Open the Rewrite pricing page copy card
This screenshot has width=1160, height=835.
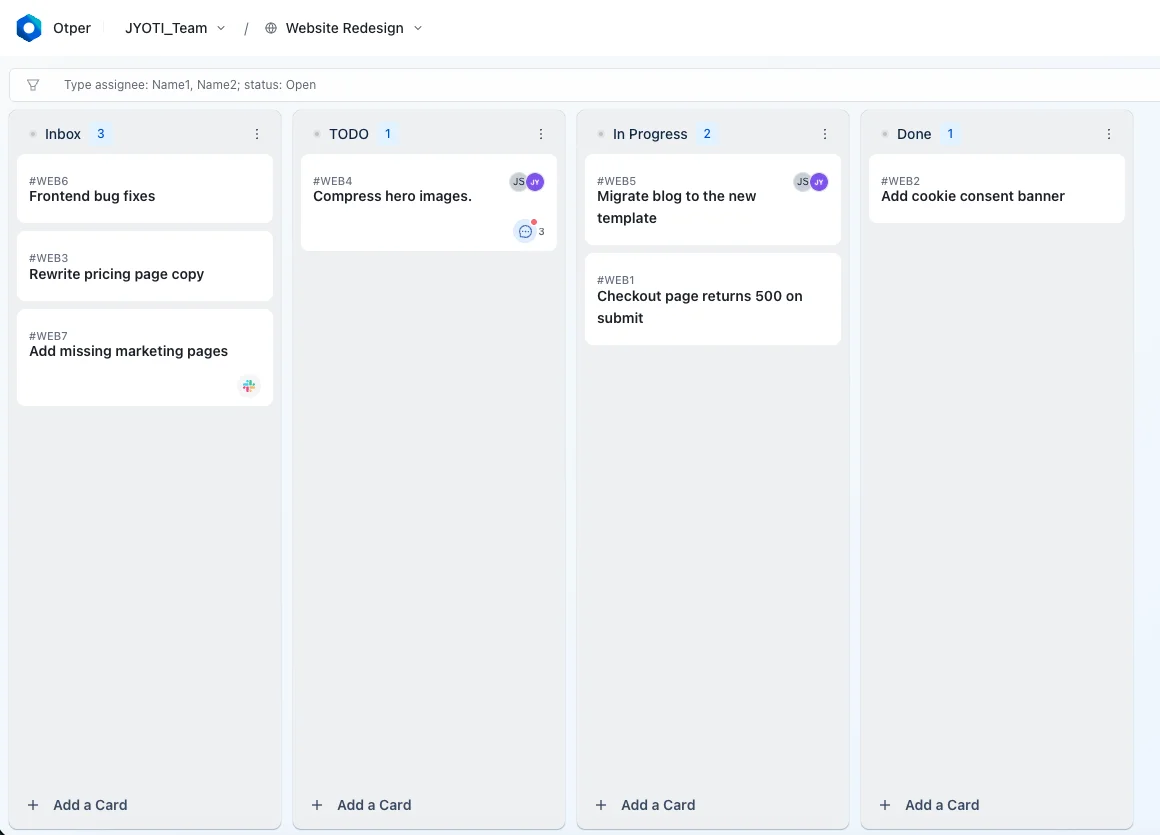(145, 266)
